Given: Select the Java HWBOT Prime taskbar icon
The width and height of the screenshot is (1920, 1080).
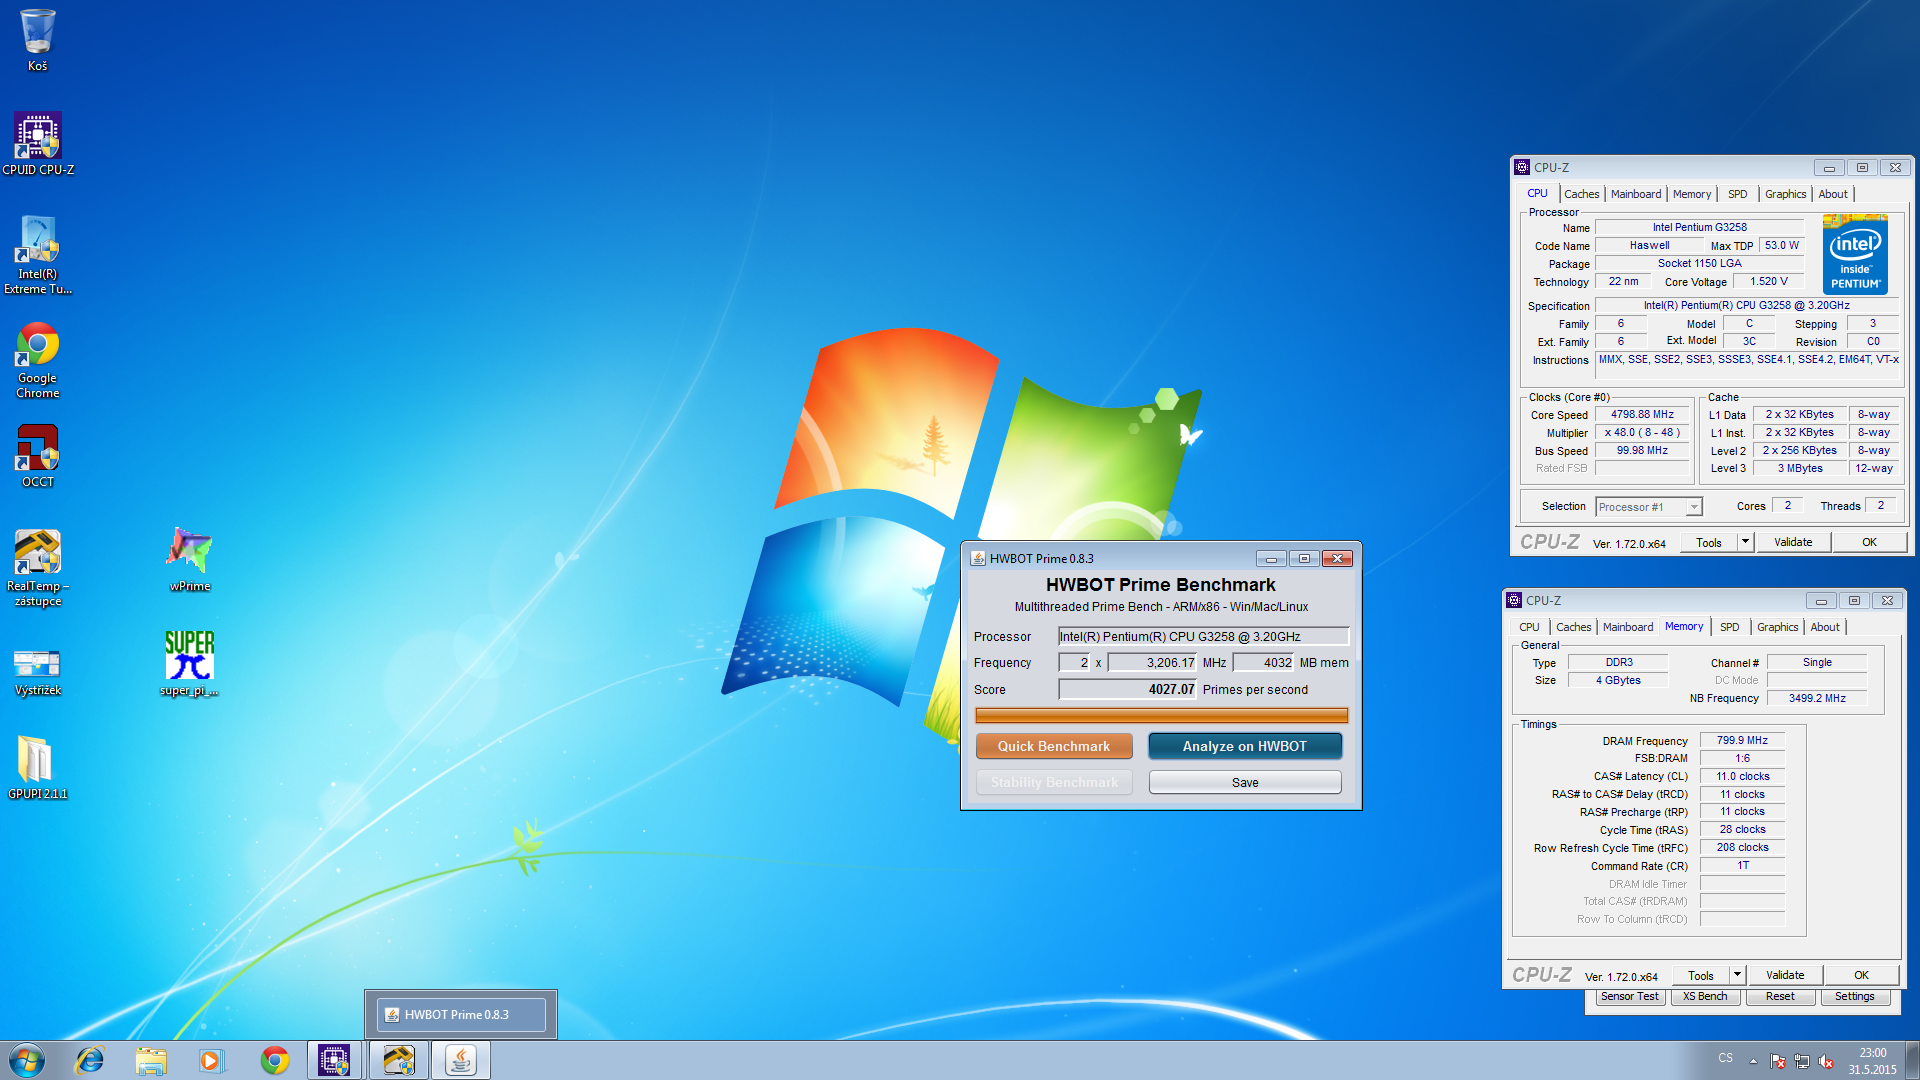Looking at the screenshot, I should [461, 1060].
